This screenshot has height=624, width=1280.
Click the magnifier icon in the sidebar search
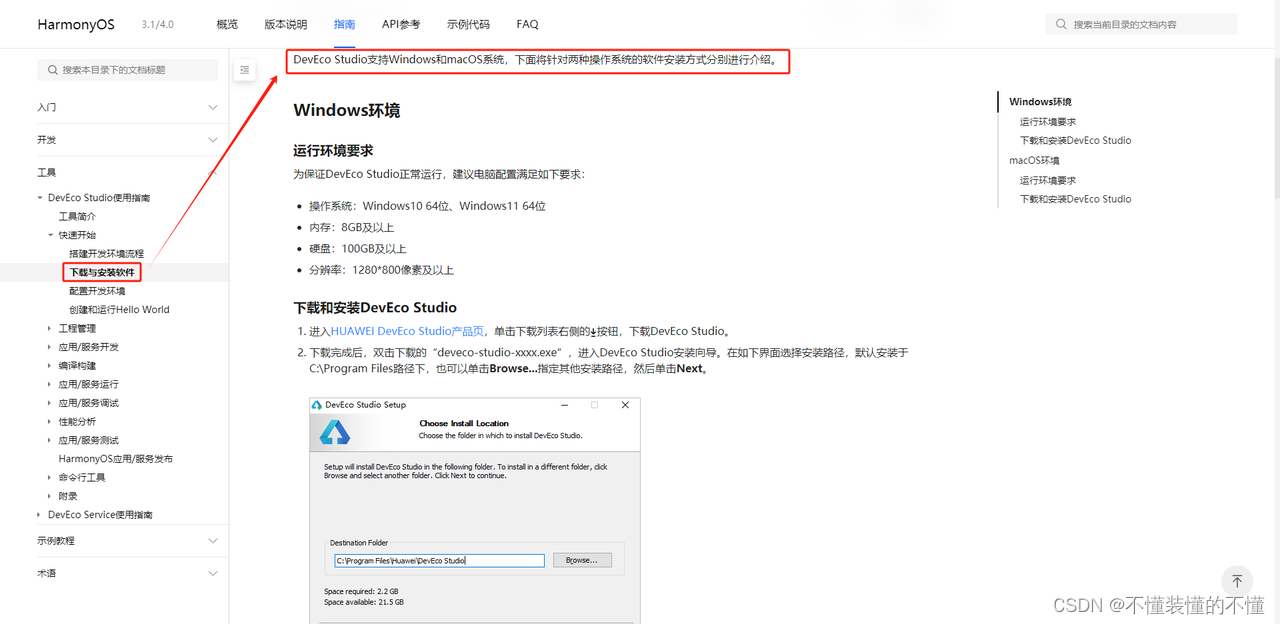(52, 70)
